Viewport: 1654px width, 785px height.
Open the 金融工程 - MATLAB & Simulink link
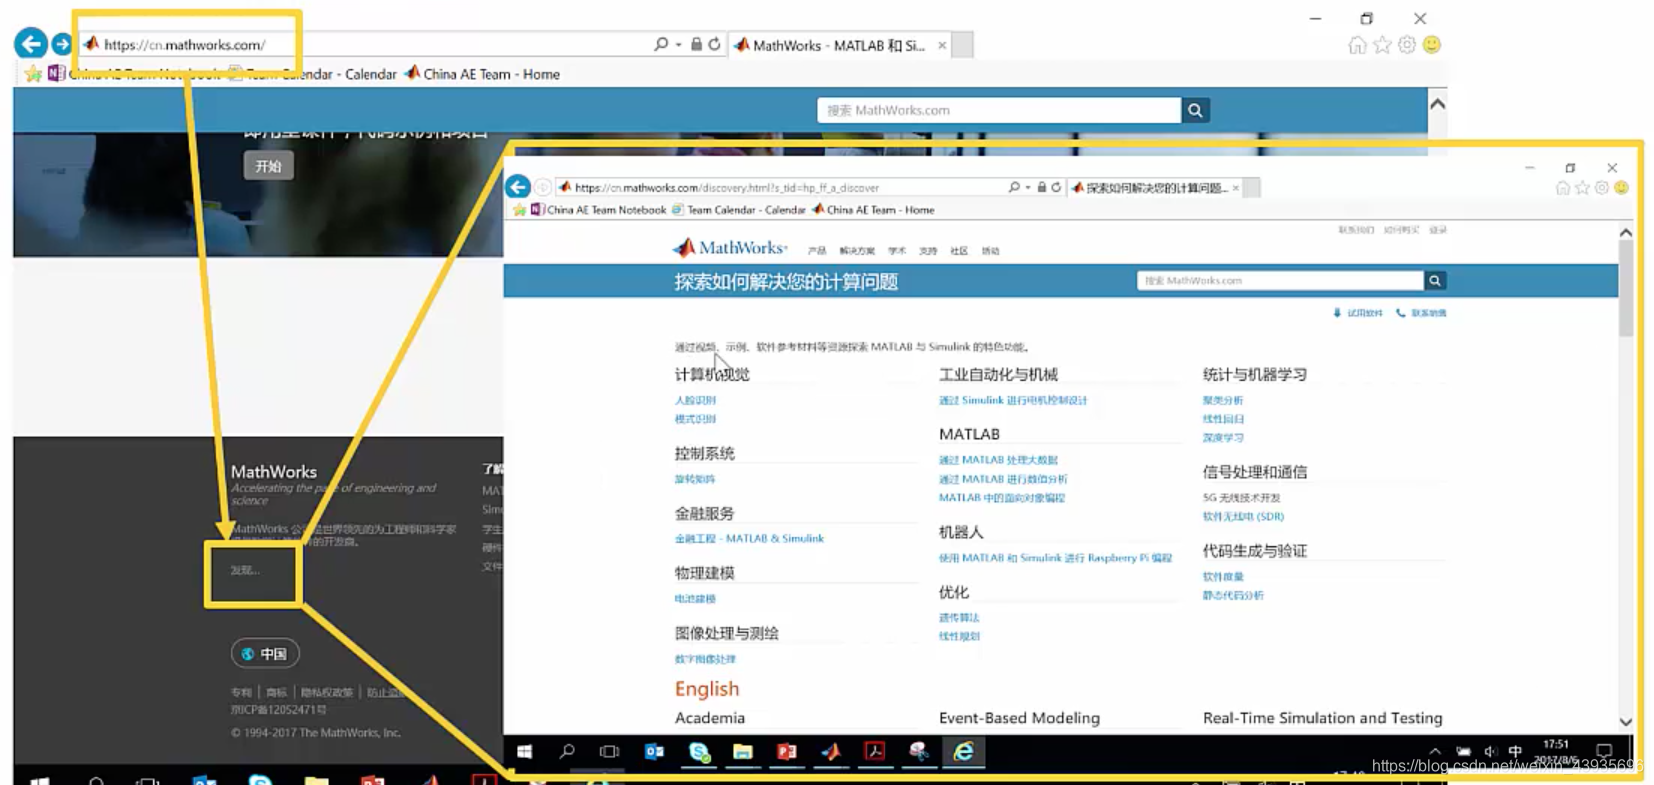coord(749,538)
